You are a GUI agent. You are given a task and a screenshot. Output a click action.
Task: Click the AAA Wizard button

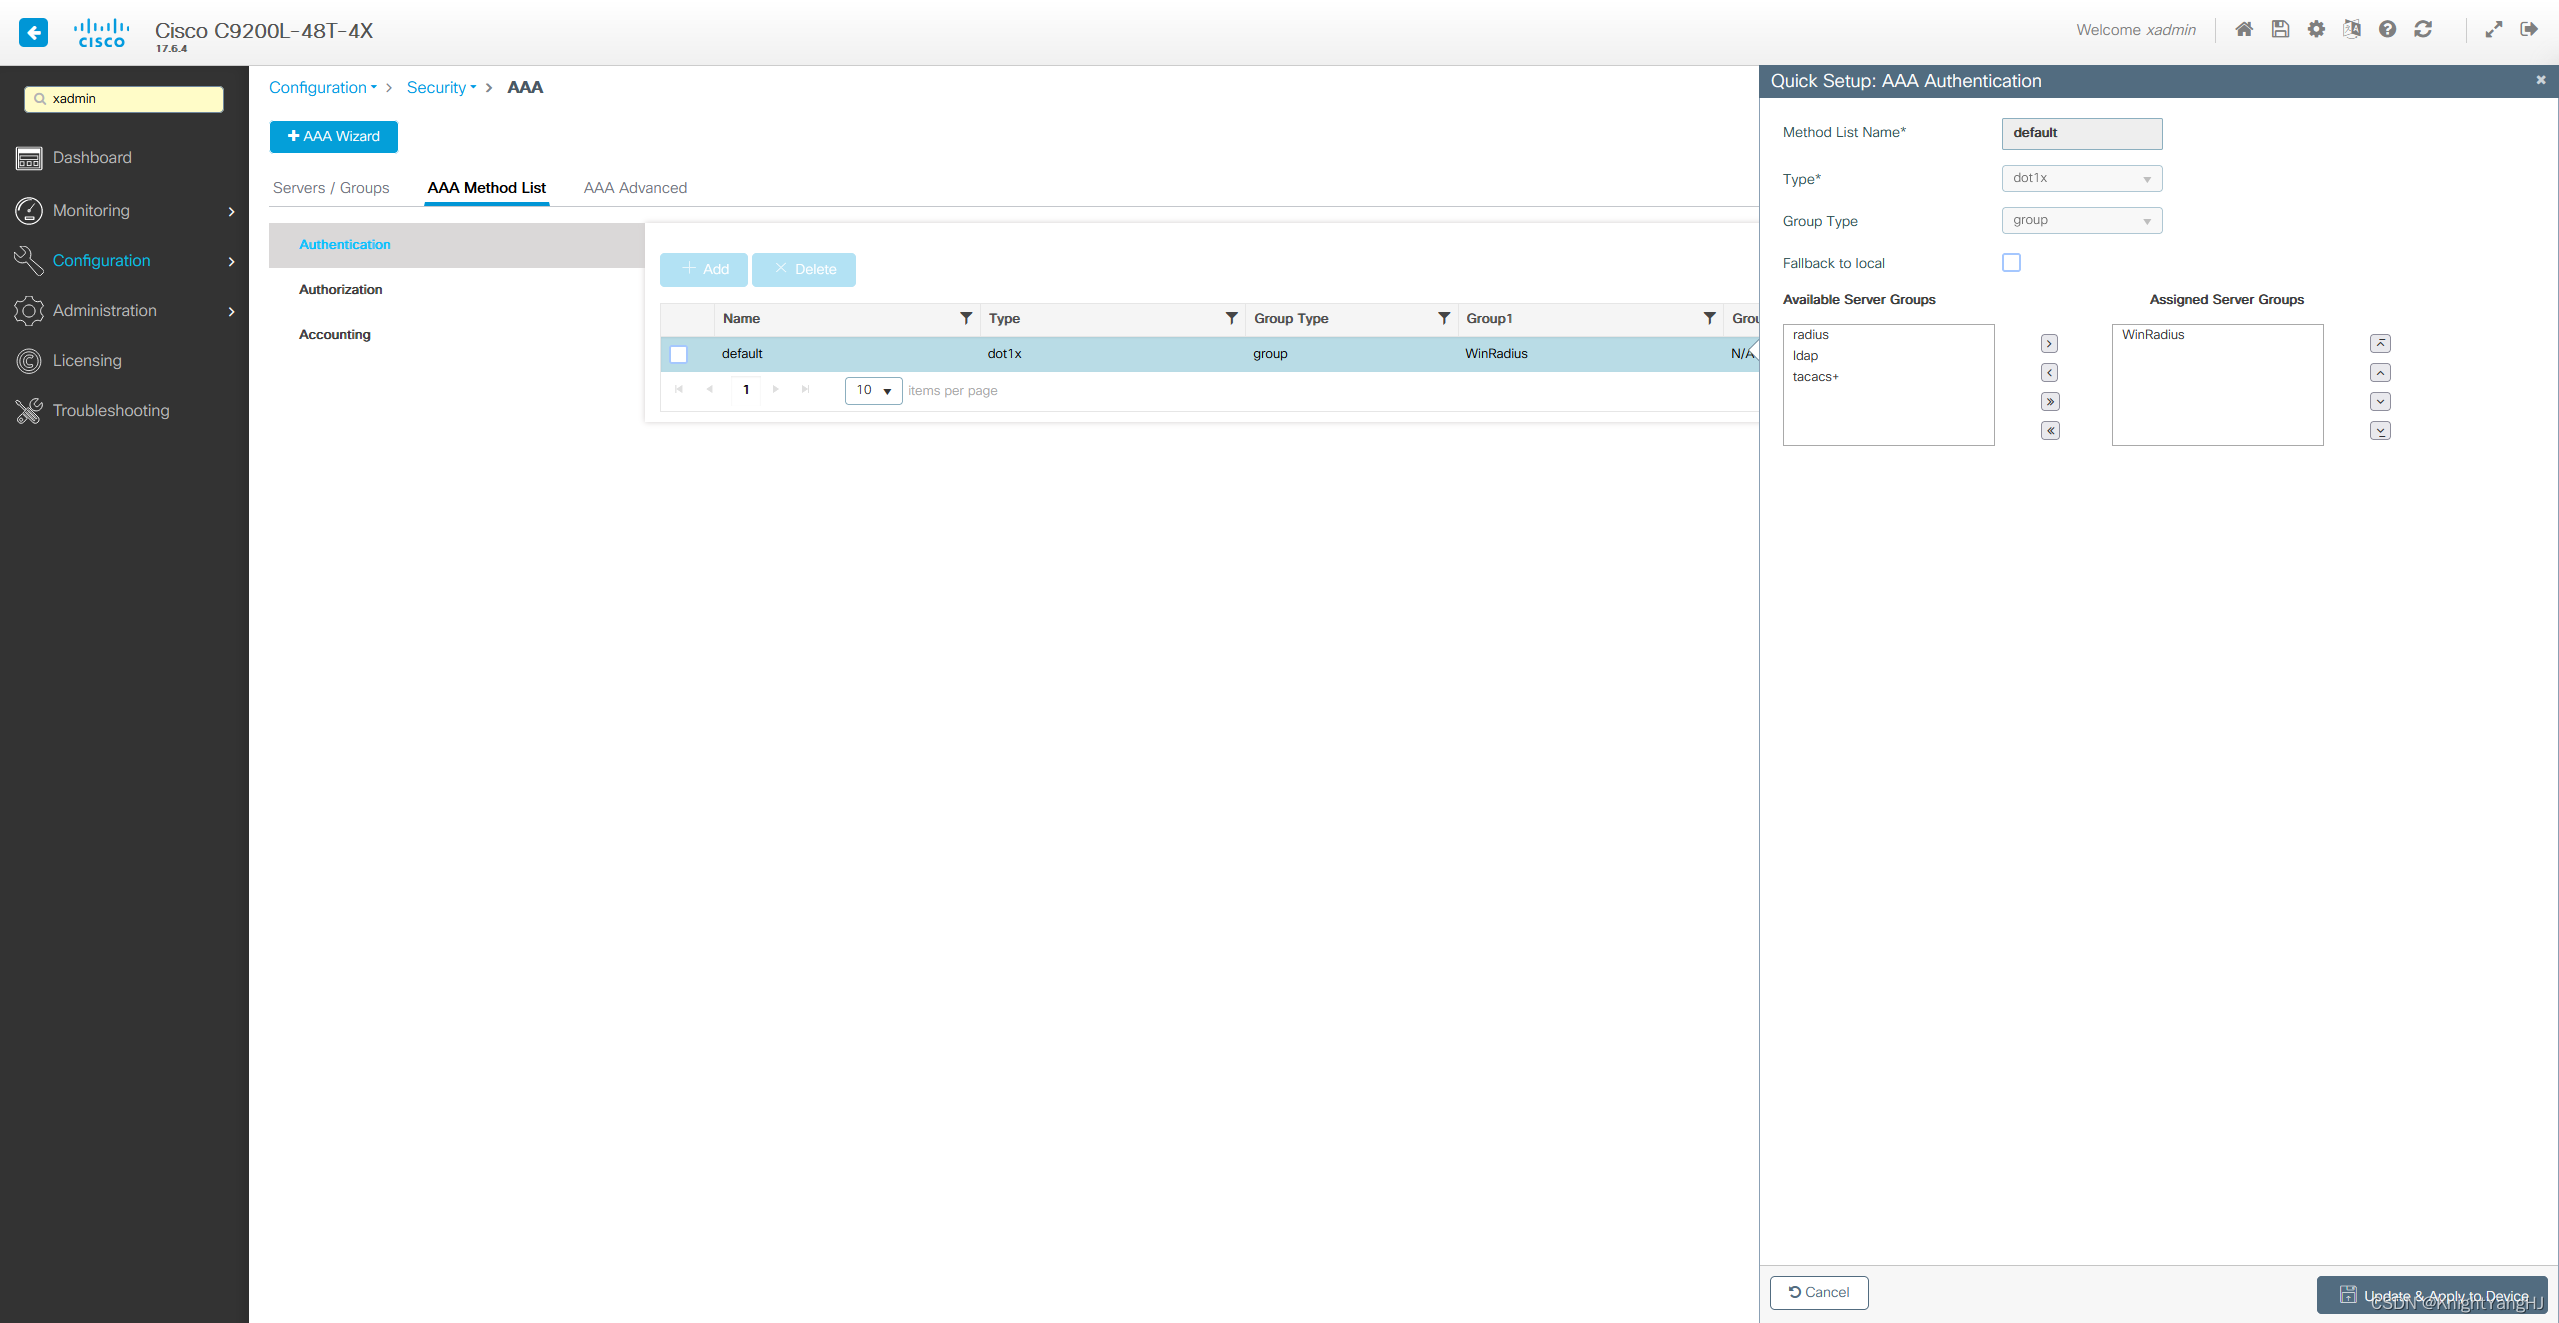click(334, 135)
